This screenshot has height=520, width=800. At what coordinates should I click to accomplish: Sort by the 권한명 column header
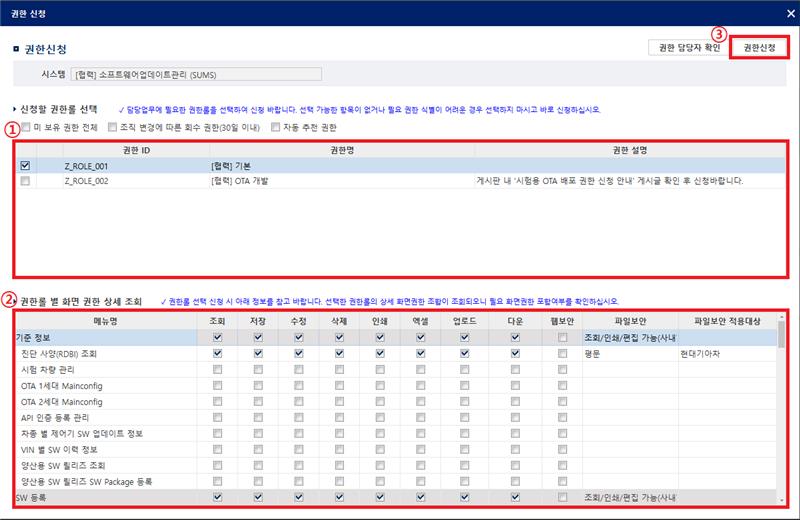342,151
